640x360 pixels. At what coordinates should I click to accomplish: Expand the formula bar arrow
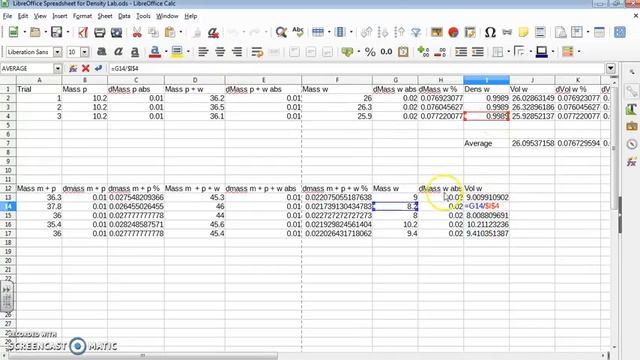click(611, 69)
